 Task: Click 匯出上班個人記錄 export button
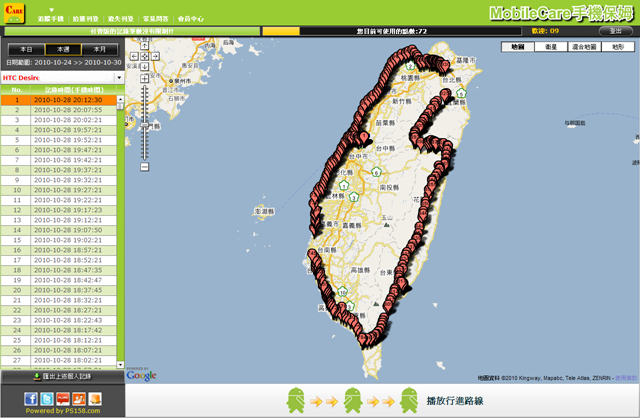pyautogui.click(x=62, y=376)
